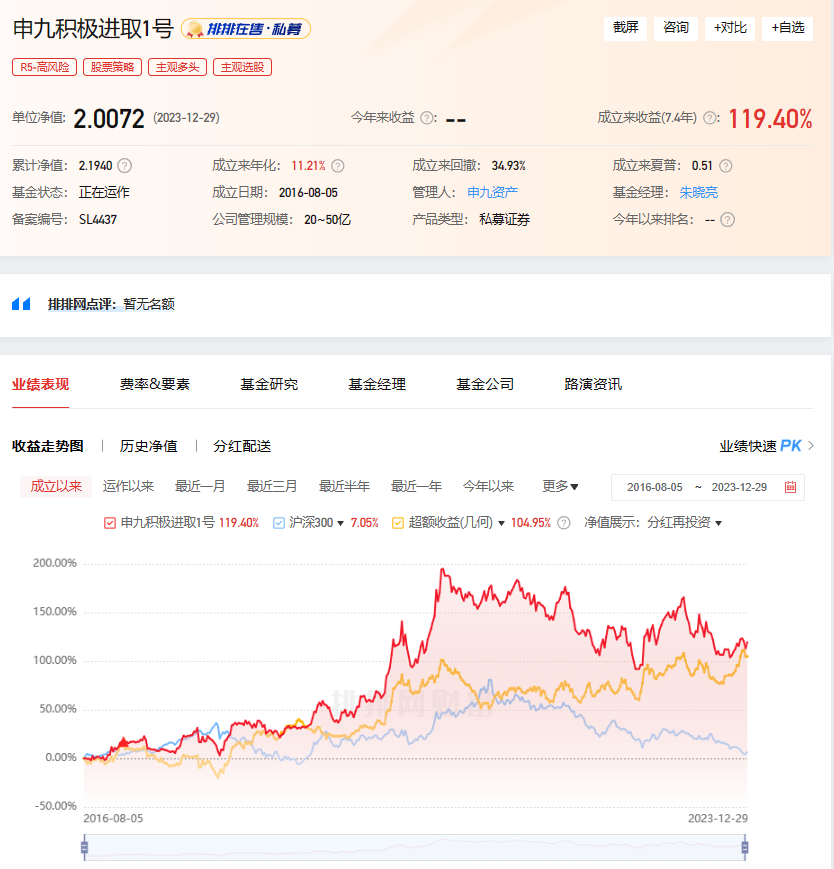Select the 成立以来 period
This screenshot has width=834, height=869.
pos(56,487)
